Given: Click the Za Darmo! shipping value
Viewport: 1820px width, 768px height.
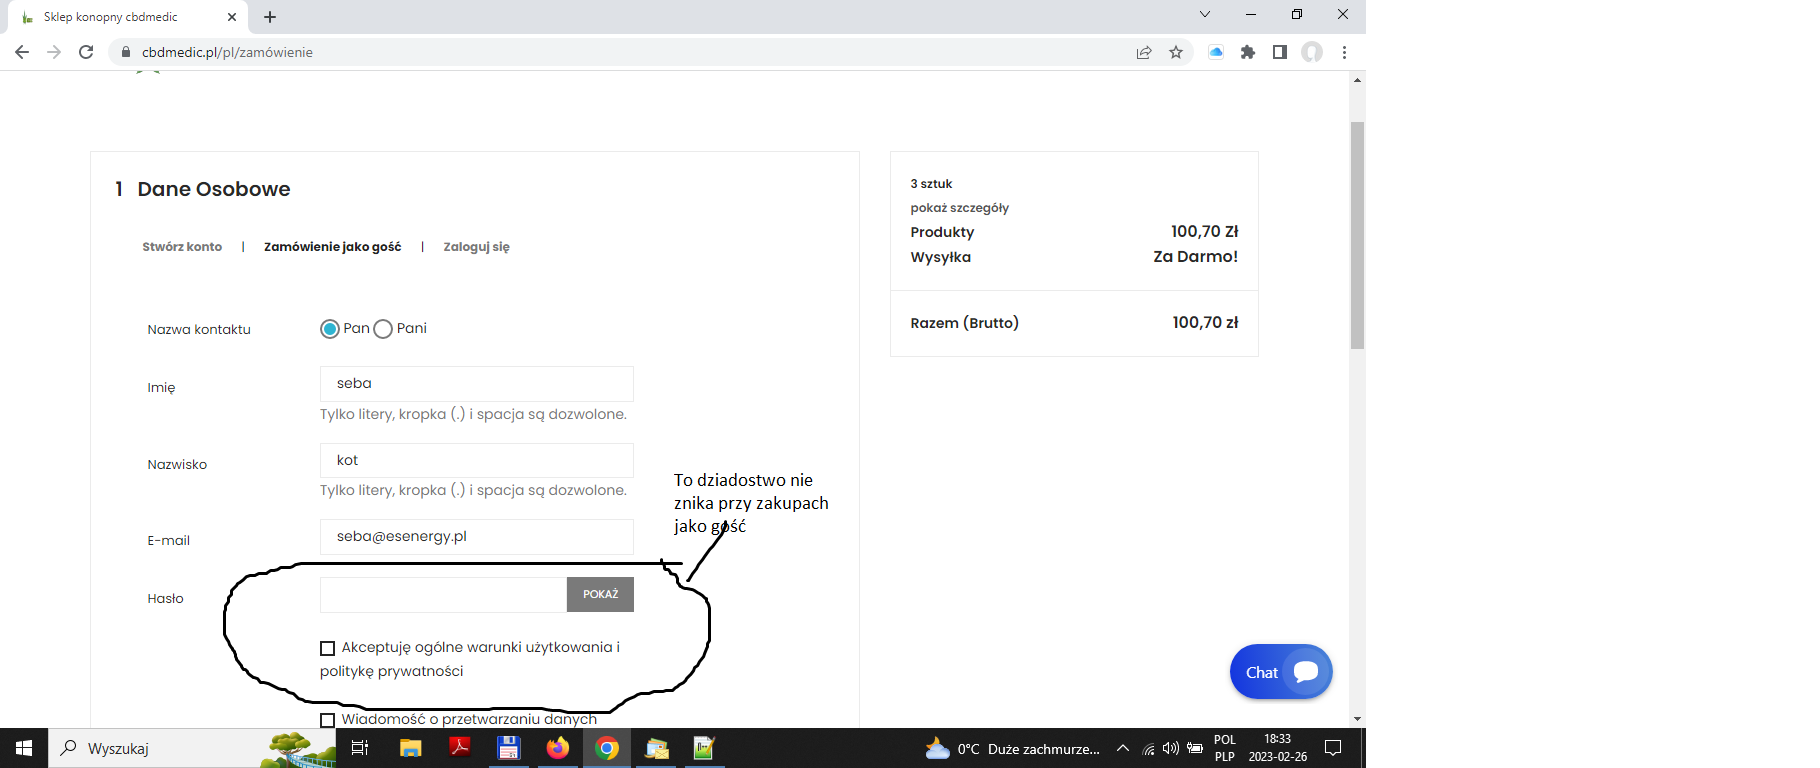Looking at the screenshot, I should click(1195, 257).
